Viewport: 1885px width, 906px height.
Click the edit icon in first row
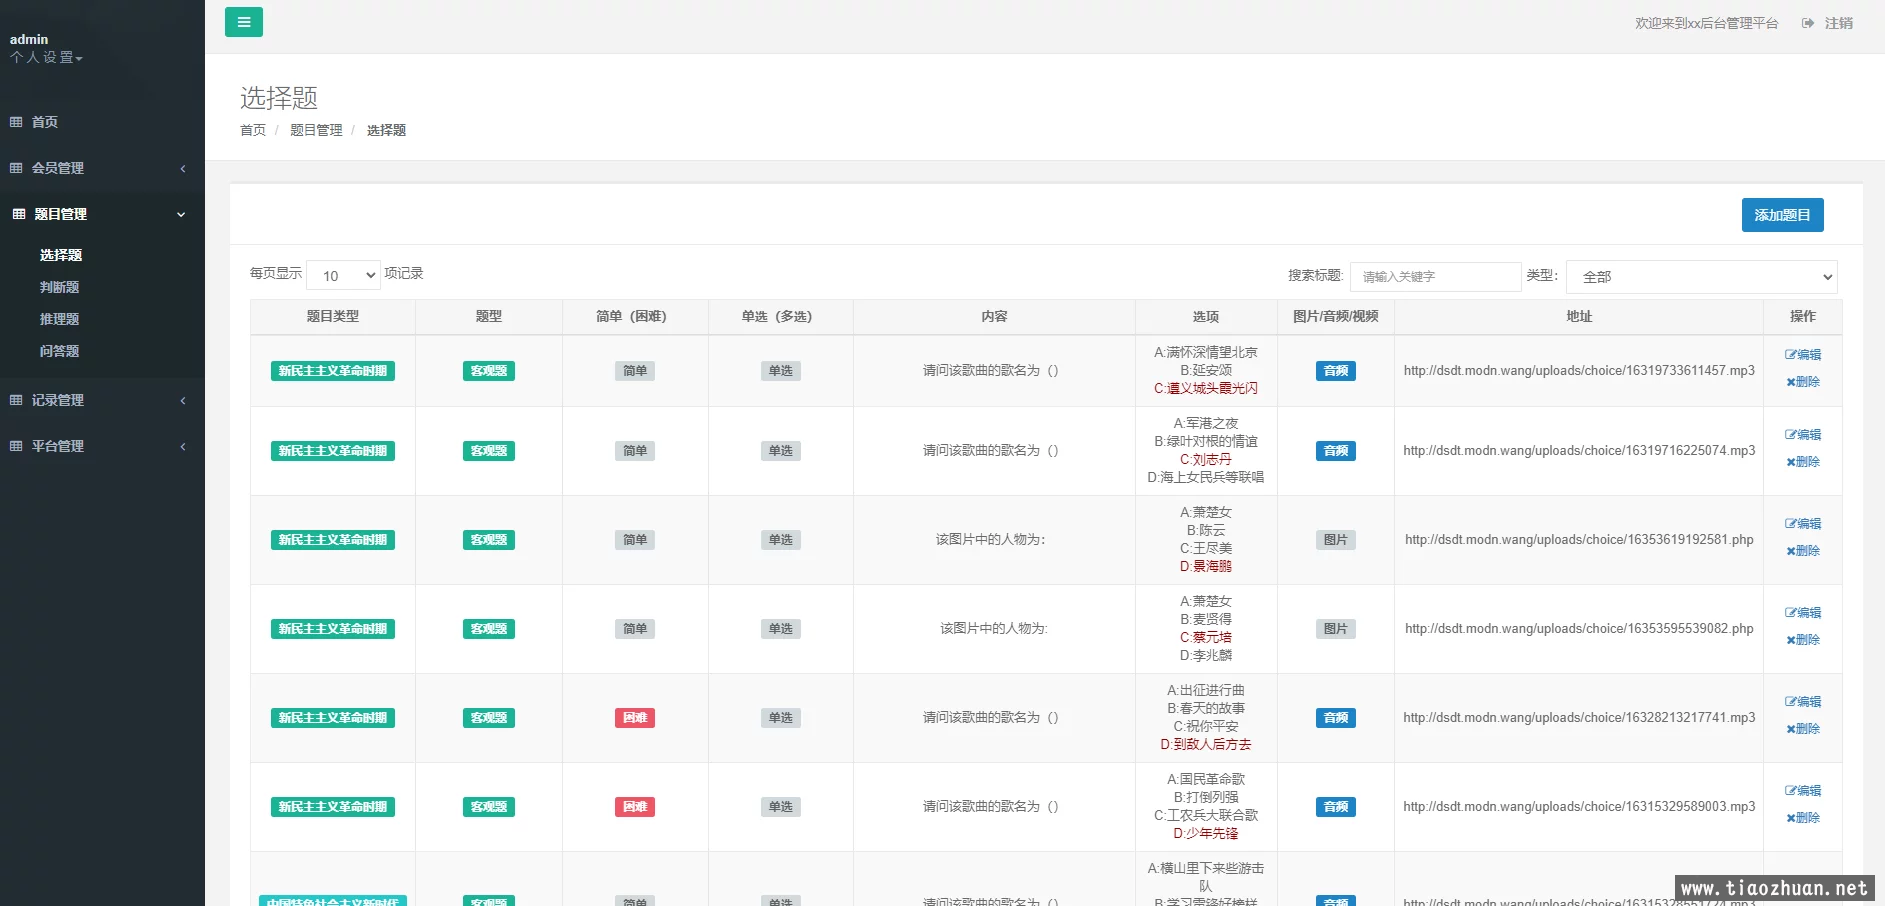pyautogui.click(x=1790, y=354)
